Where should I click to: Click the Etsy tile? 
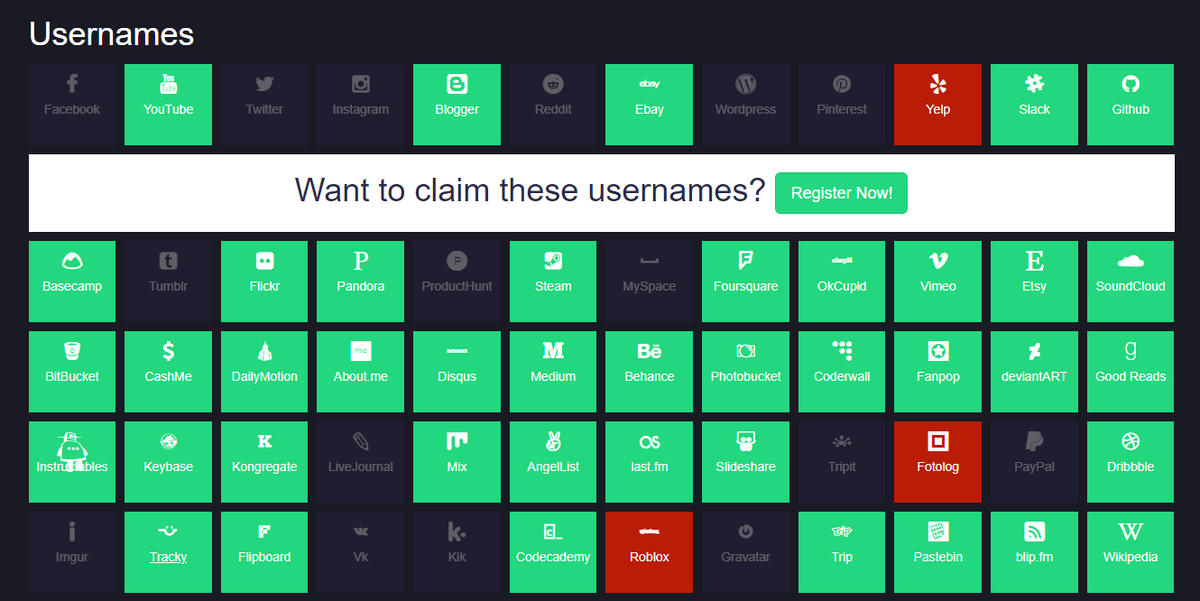pos(1034,281)
